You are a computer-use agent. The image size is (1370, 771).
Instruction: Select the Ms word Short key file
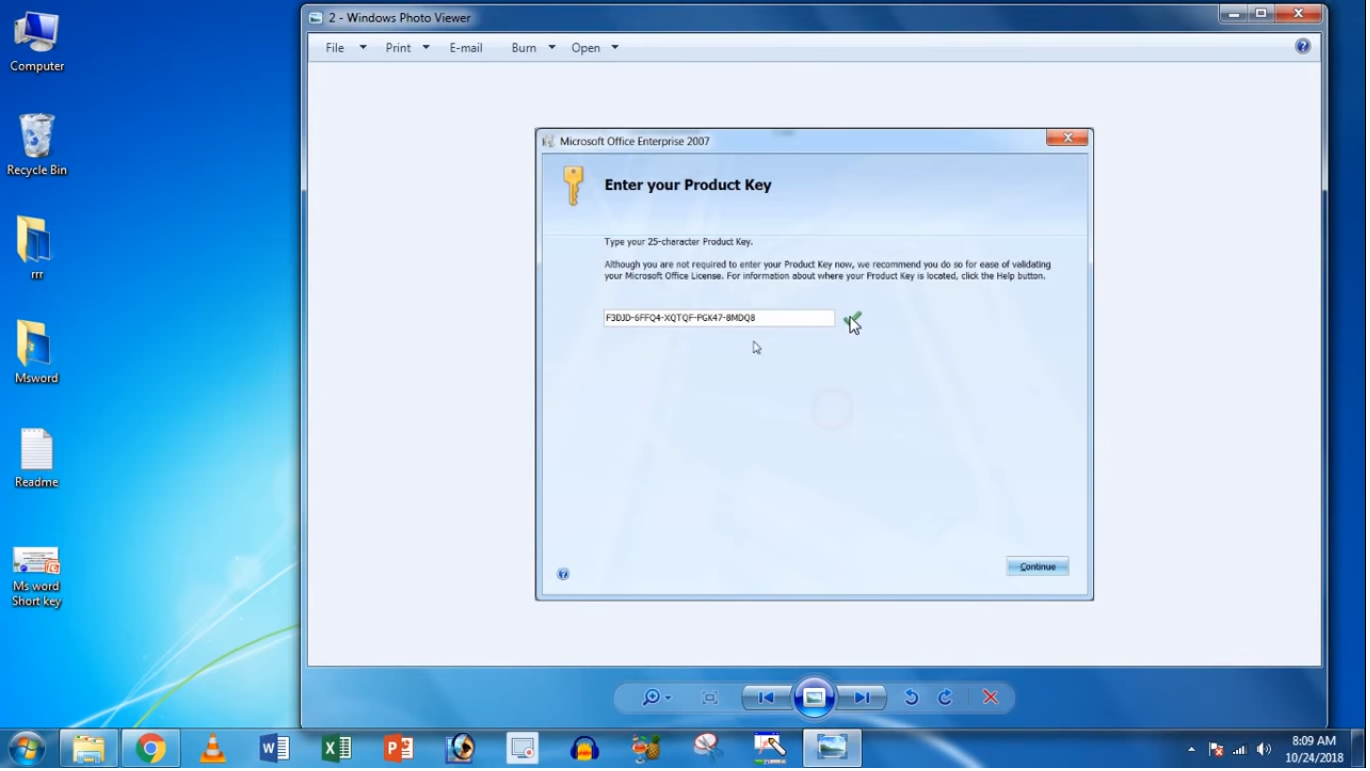click(37, 576)
